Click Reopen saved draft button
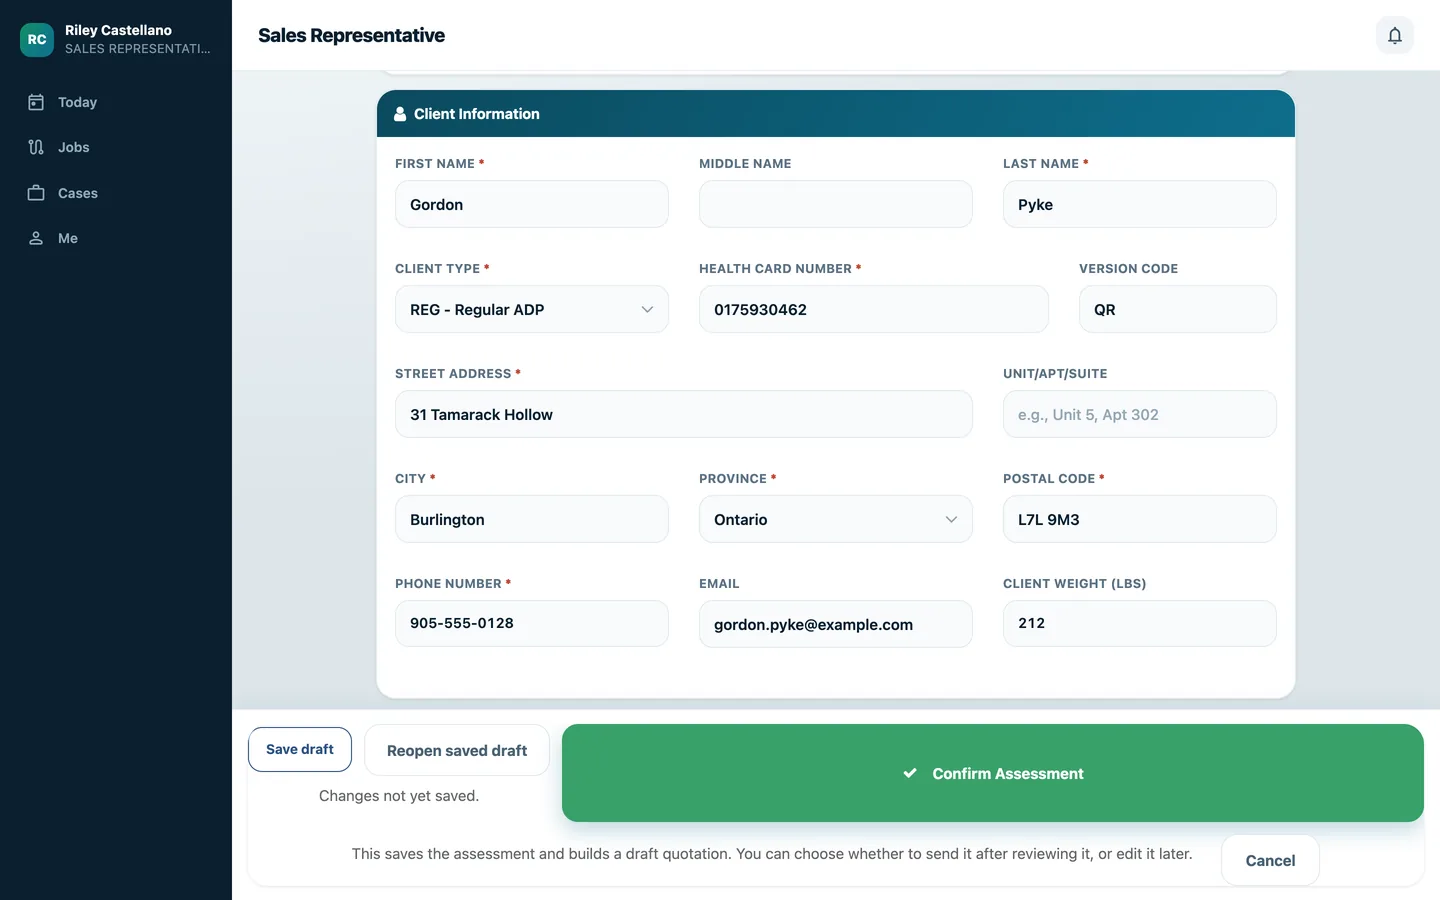 click(457, 750)
